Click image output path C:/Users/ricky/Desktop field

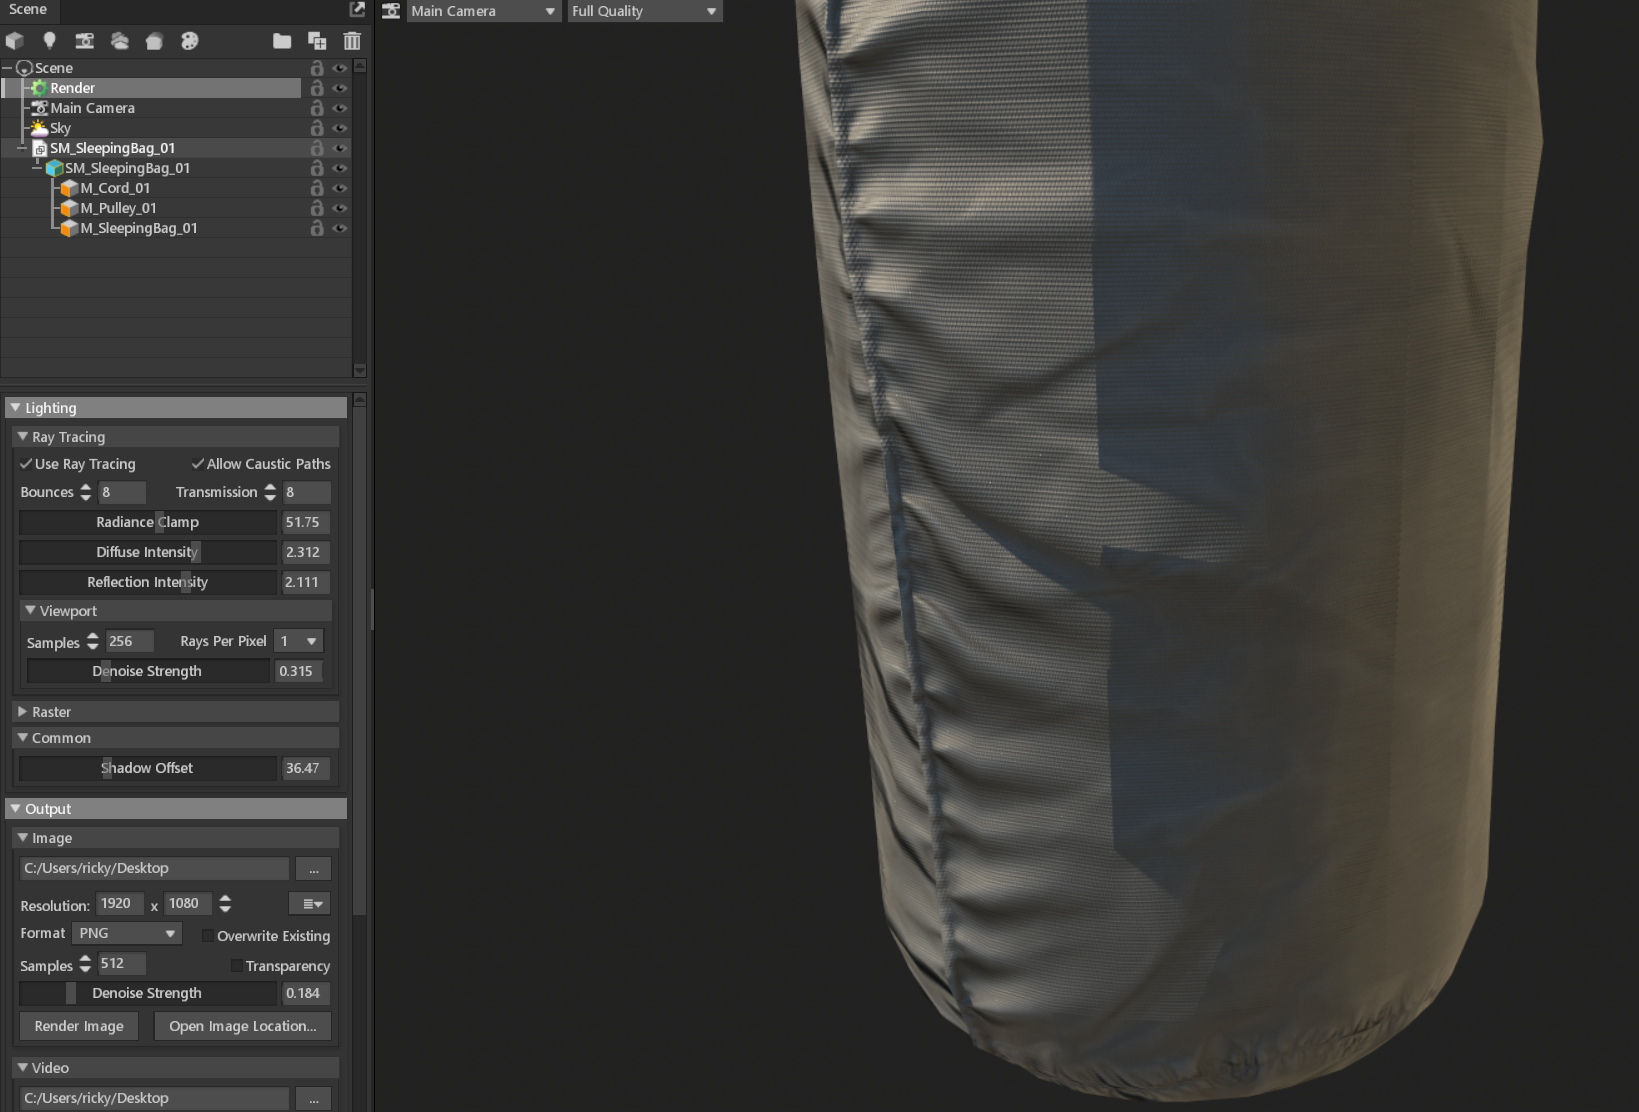coord(154,869)
